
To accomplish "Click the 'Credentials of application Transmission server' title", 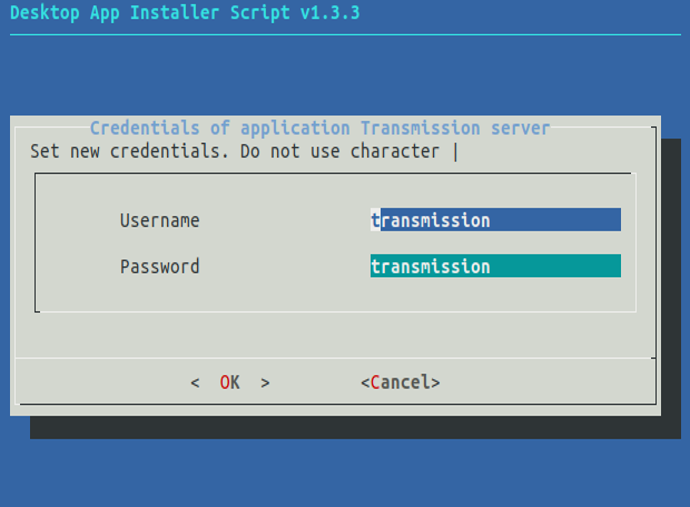I will click(320, 128).
